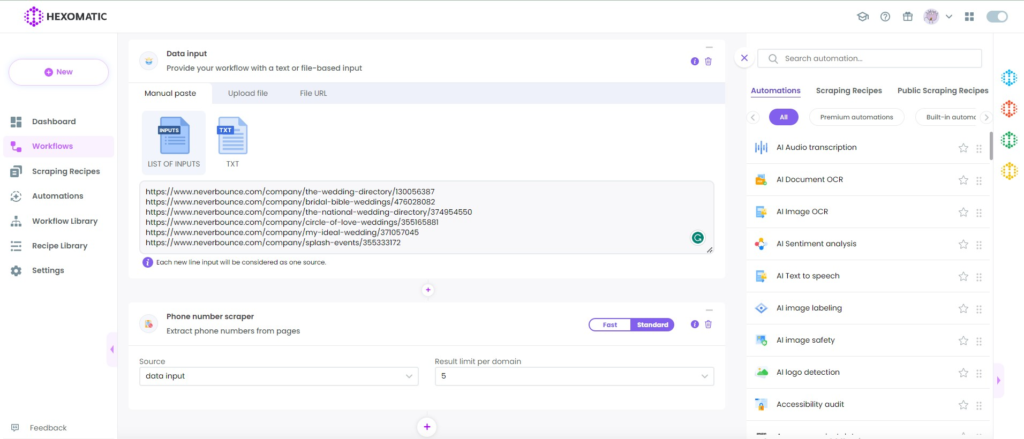Screen dimensions: 1024x439
Task: Minimize the Phone number scraper card
Action: pyautogui.click(x=709, y=310)
